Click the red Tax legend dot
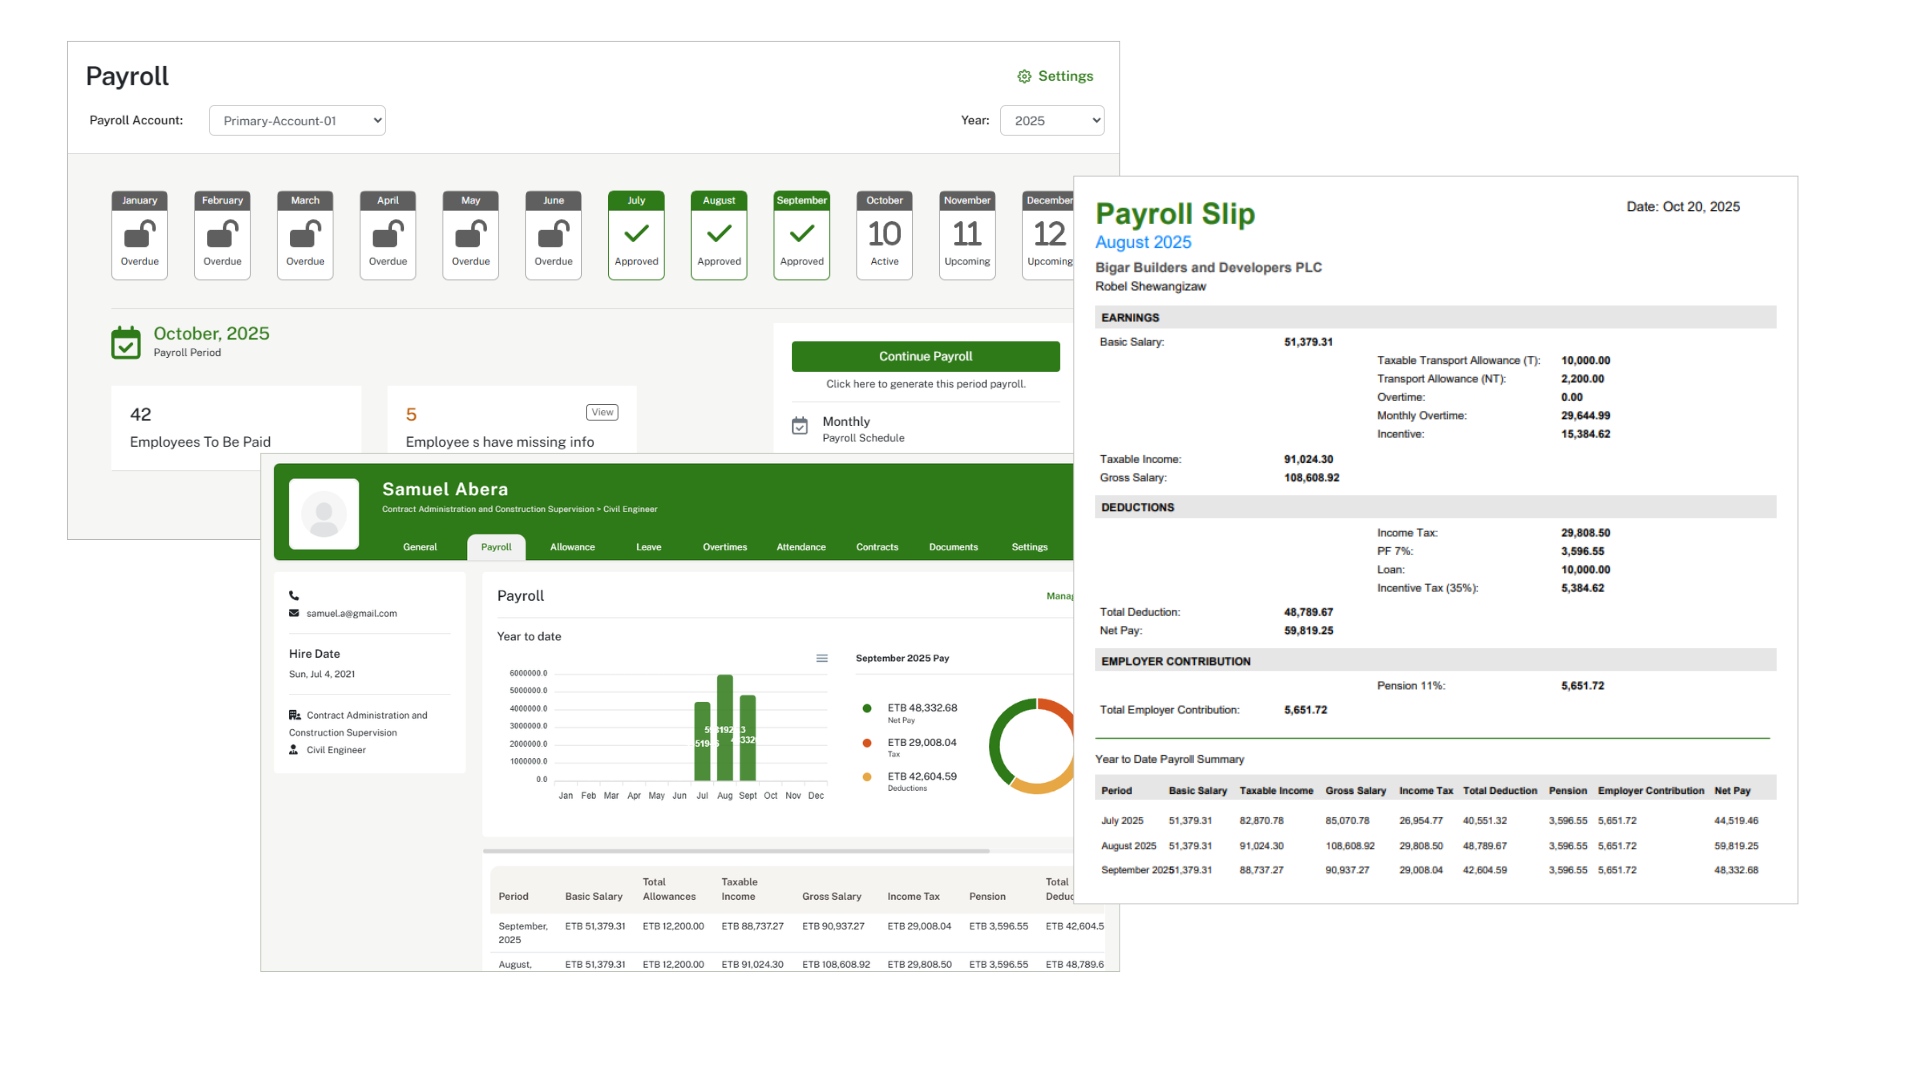1920x1080 pixels. tap(867, 743)
